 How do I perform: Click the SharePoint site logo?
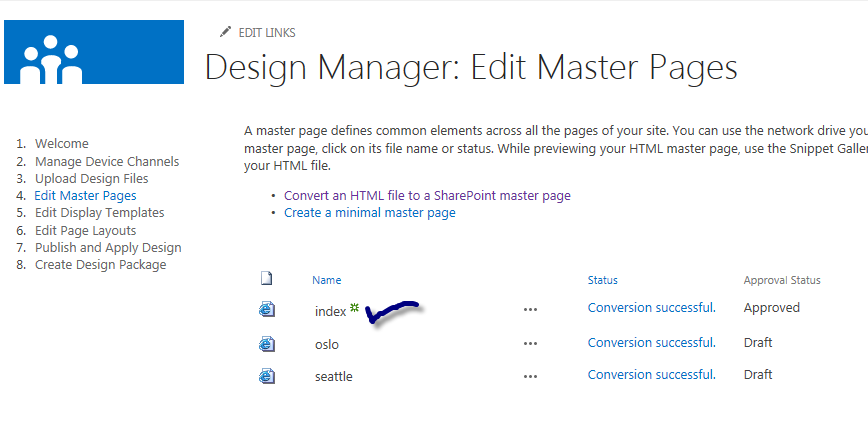click(94, 51)
